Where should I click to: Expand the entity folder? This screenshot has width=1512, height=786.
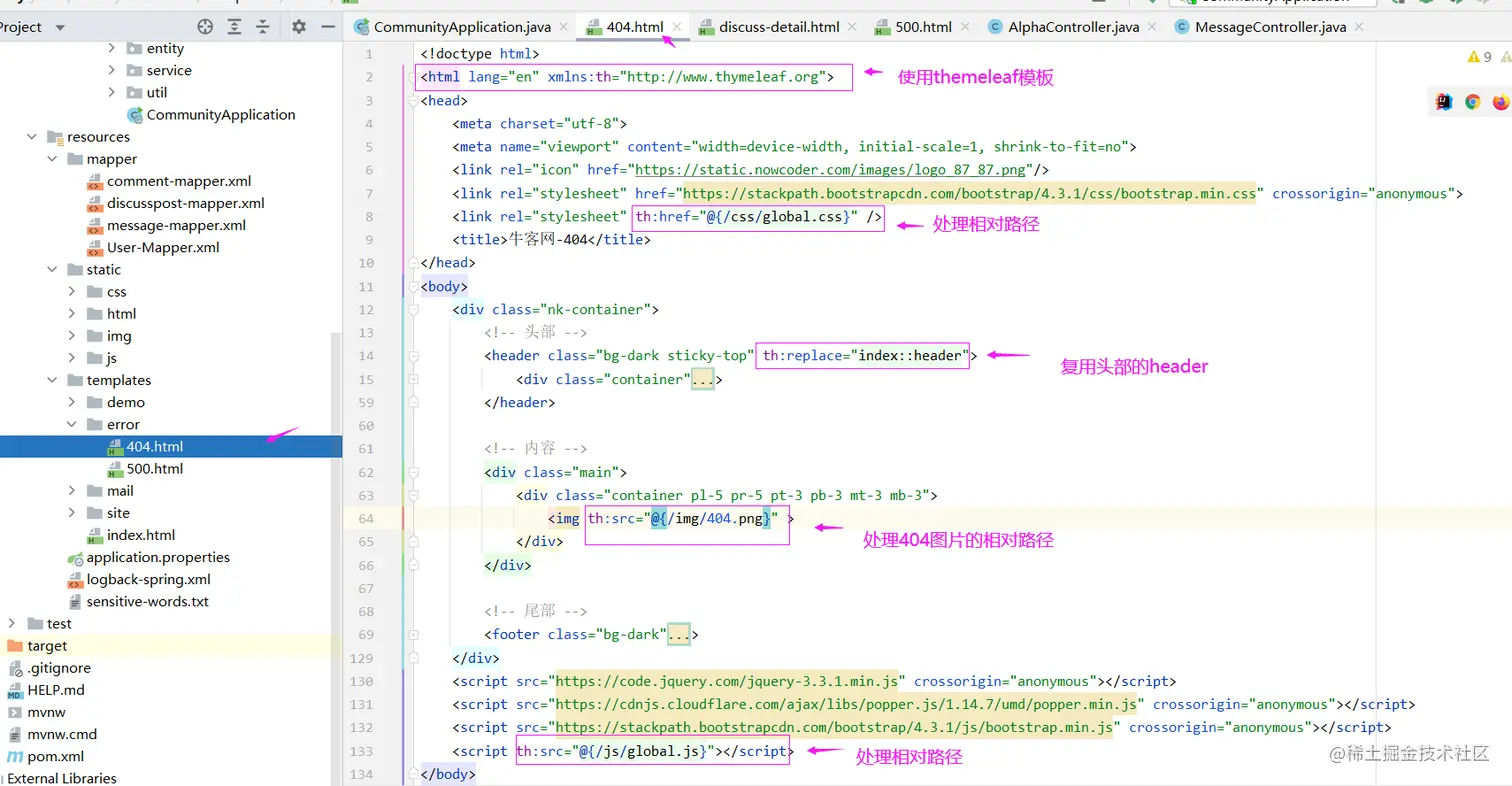[112, 48]
